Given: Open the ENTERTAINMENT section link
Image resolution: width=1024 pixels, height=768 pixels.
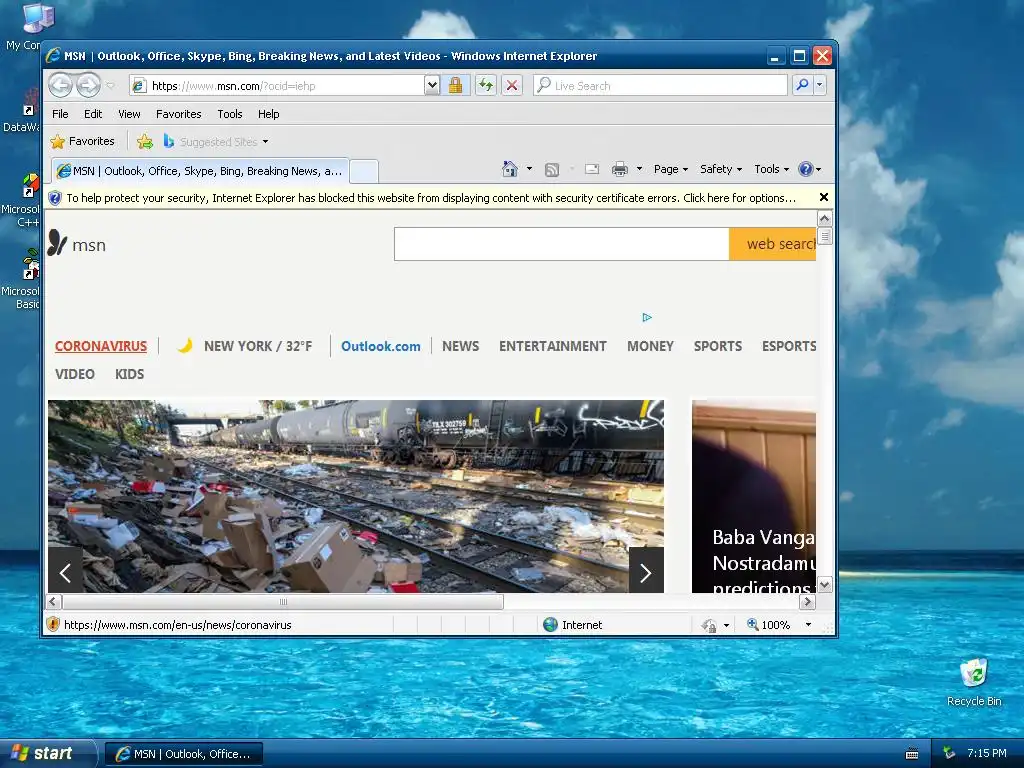Looking at the screenshot, I should tap(552, 346).
